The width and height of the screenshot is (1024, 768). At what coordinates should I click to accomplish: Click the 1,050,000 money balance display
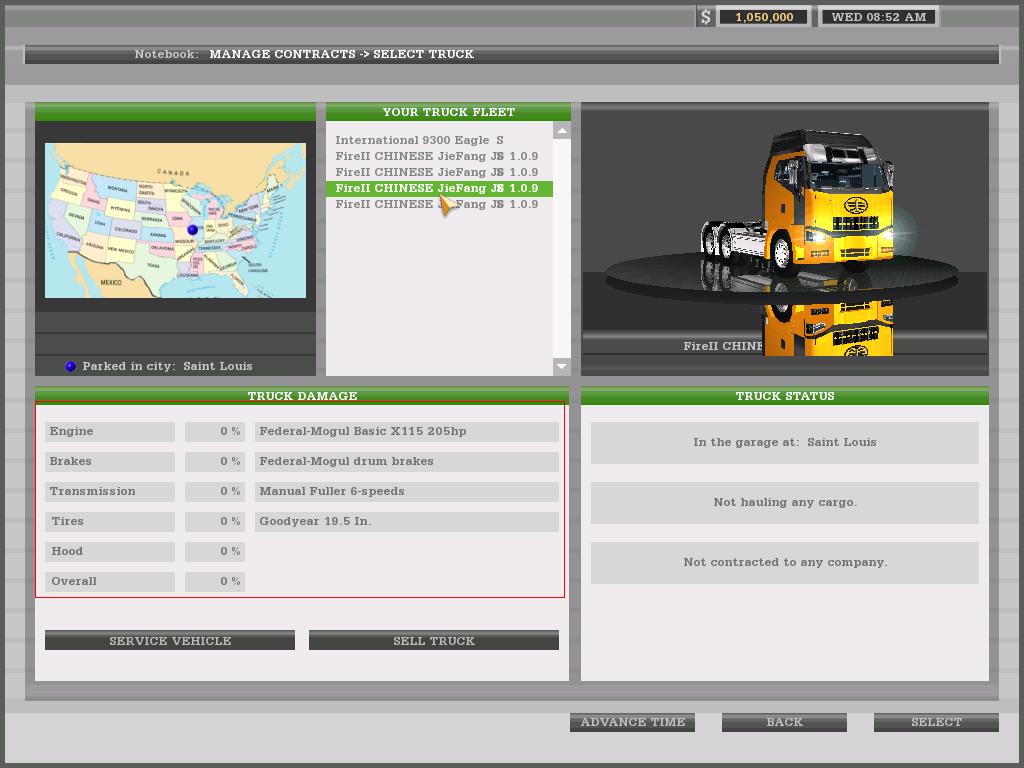coord(764,17)
